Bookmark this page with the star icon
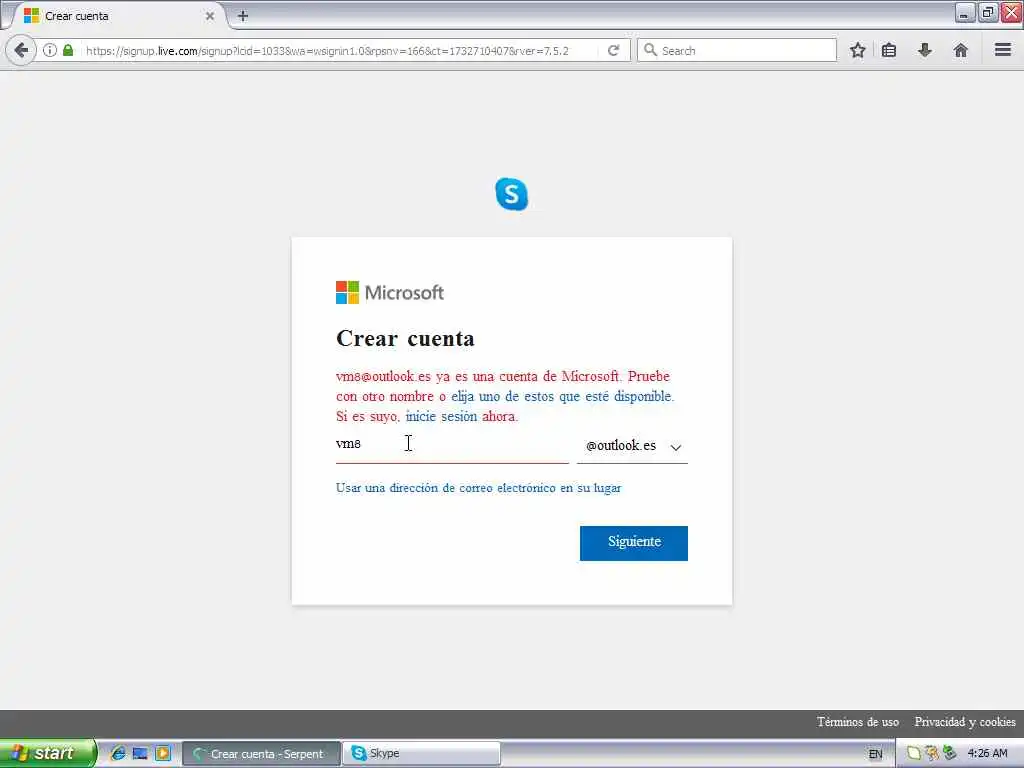The height and width of the screenshot is (768, 1024). (857, 50)
